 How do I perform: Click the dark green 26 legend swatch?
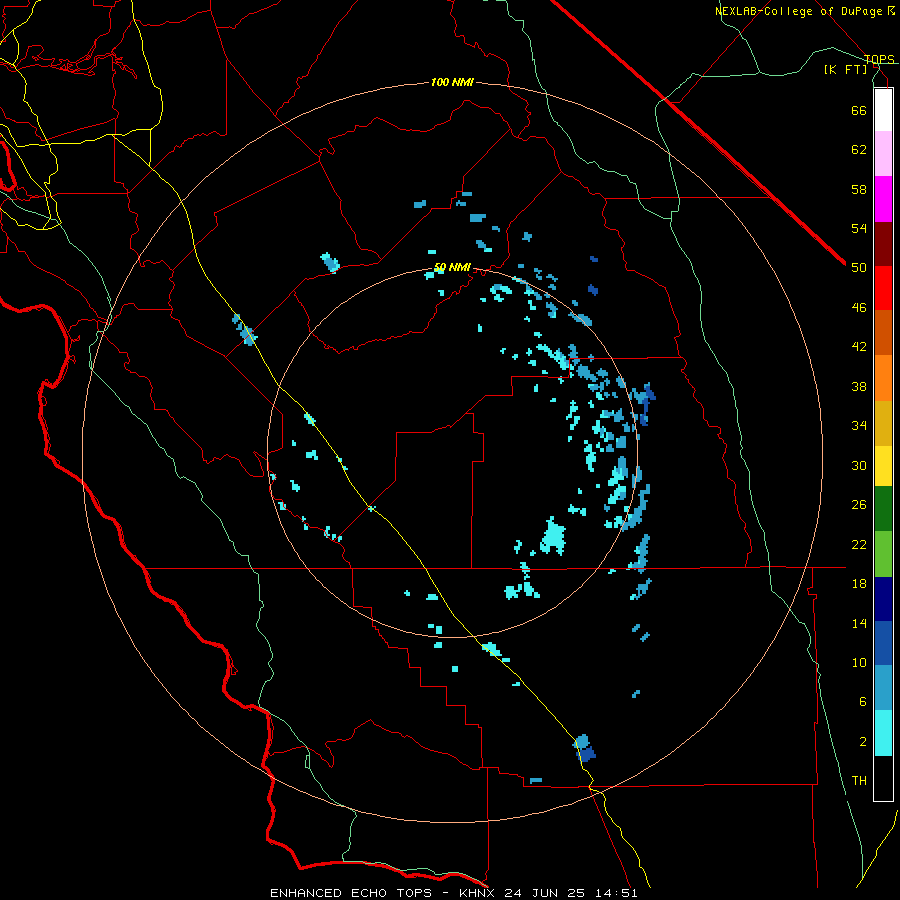[883, 509]
